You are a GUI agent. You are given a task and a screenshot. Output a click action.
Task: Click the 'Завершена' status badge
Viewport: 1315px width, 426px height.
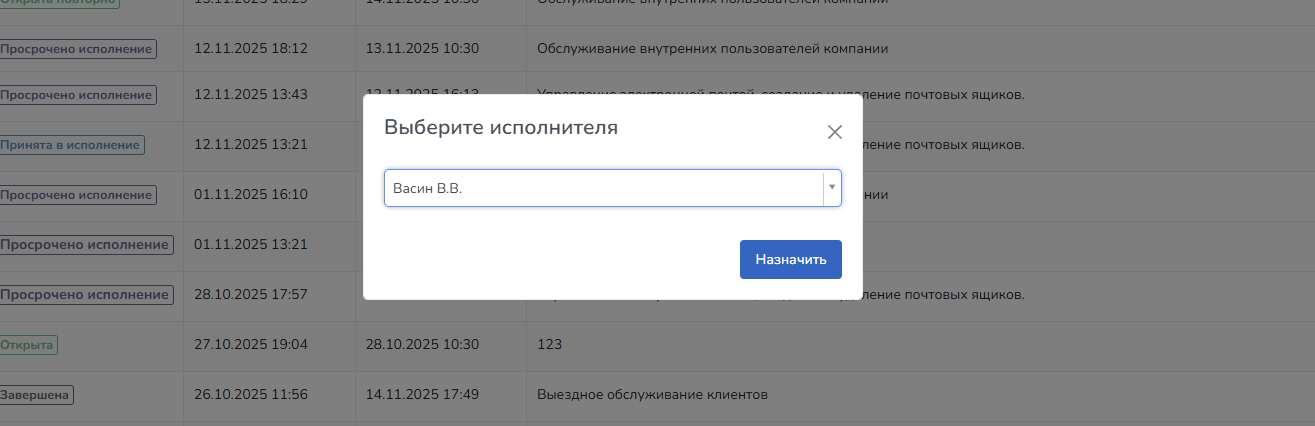point(37,395)
